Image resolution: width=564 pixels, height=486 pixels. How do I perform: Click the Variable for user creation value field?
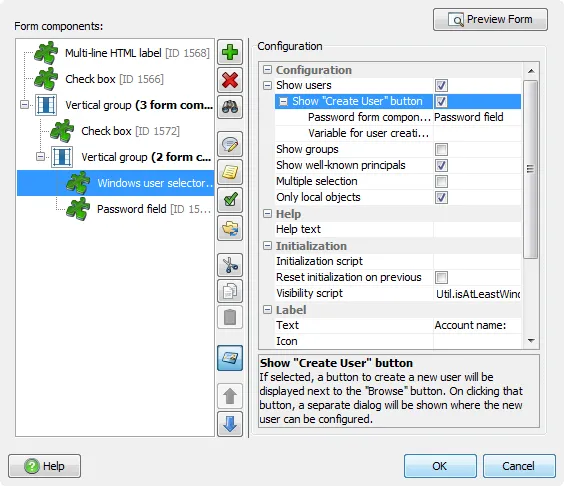(x=477, y=133)
